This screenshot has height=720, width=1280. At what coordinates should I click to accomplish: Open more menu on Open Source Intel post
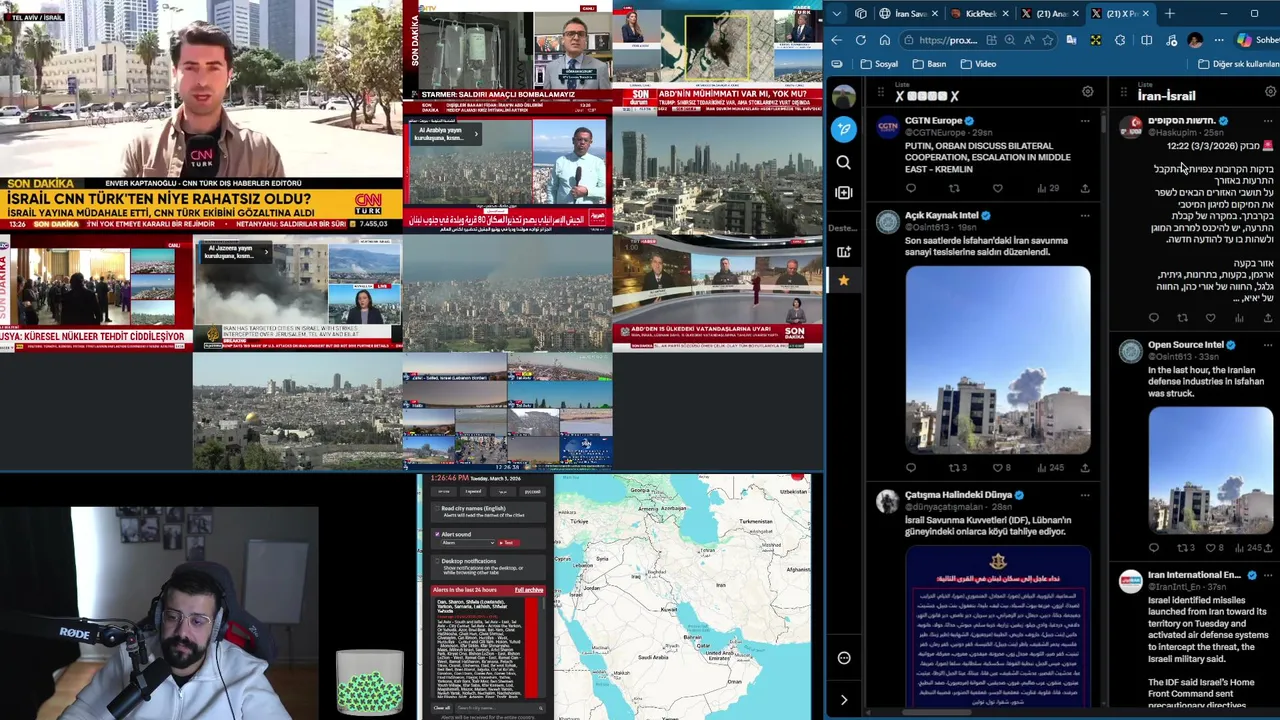tap(1268, 345)
